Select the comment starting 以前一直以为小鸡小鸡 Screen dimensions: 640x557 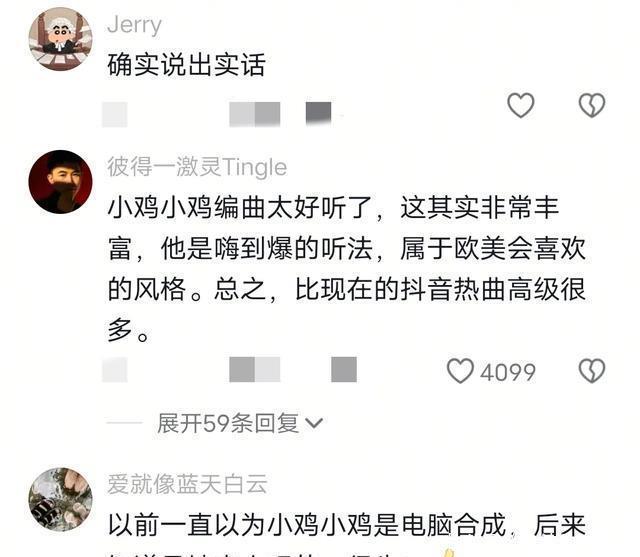point(347,535)
